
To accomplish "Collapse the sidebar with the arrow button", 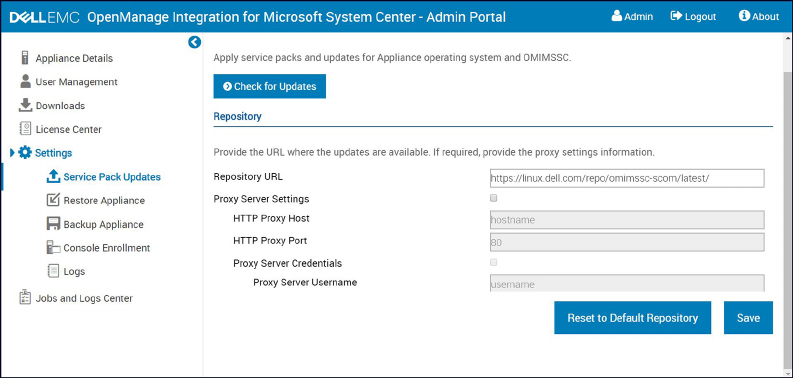I will point(195,42).
